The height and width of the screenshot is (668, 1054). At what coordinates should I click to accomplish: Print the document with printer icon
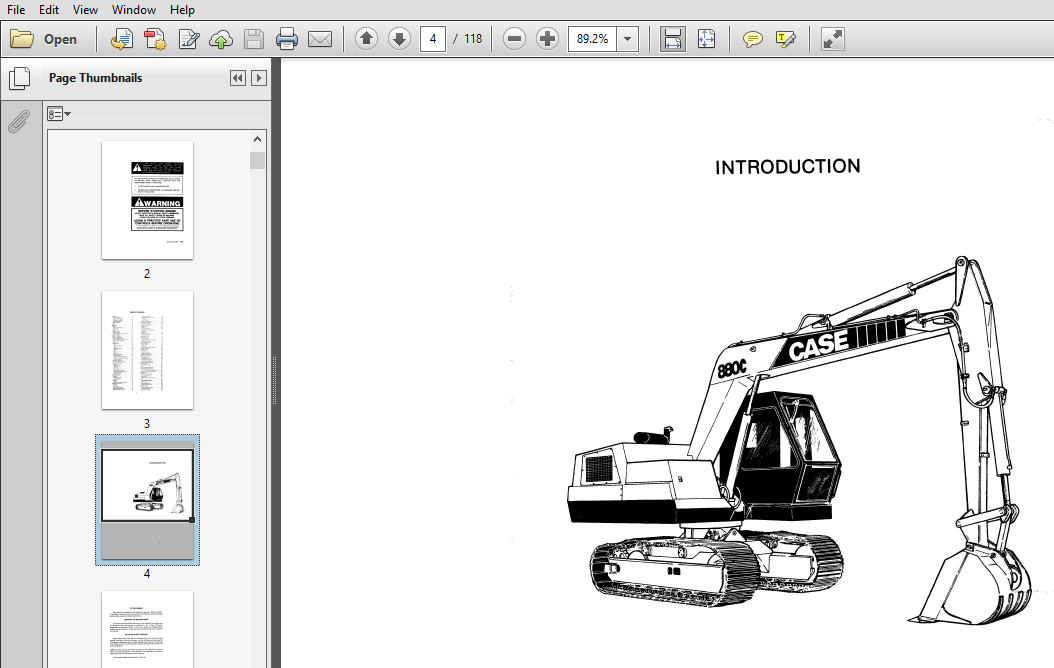pos(286,39)
